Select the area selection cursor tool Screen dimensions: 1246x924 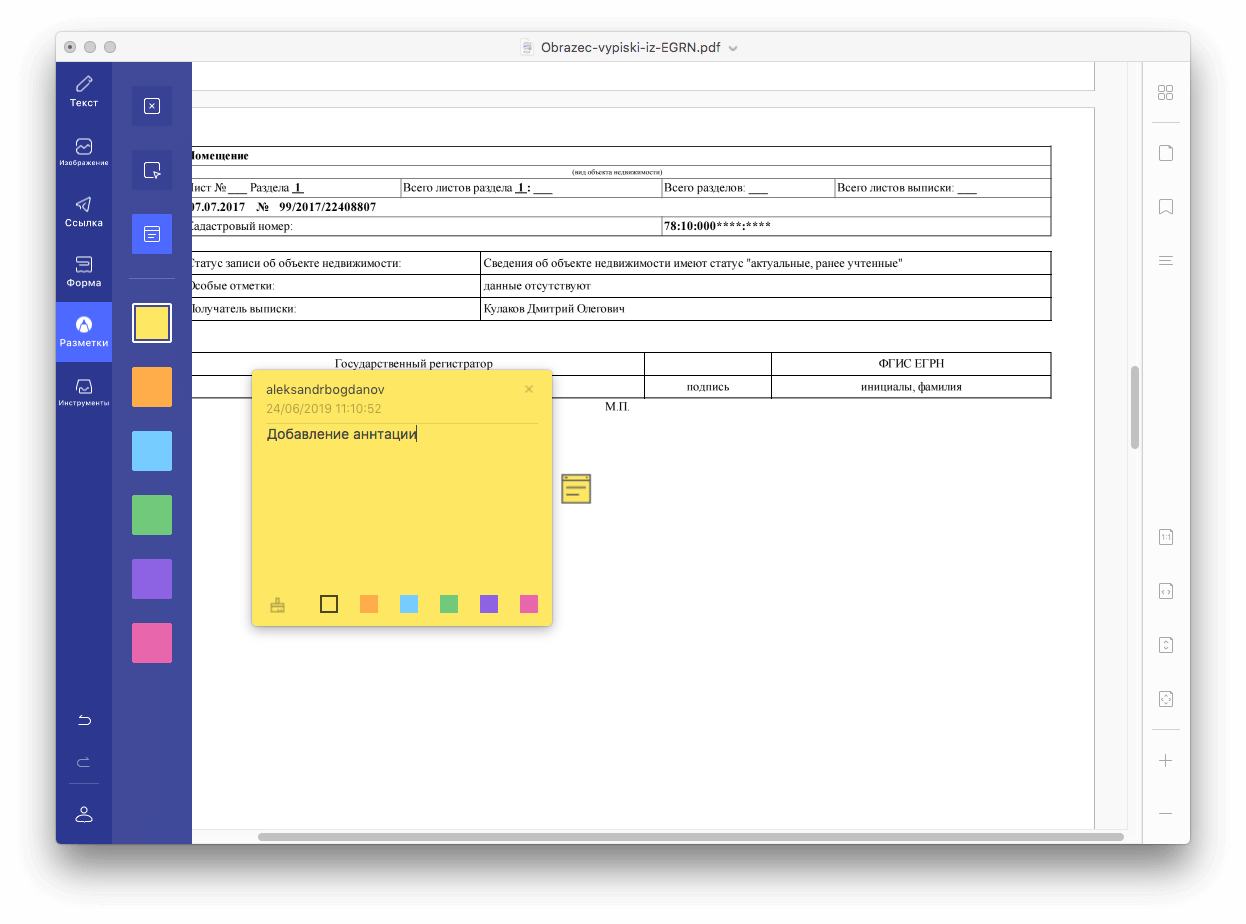(x=152, y=170)
